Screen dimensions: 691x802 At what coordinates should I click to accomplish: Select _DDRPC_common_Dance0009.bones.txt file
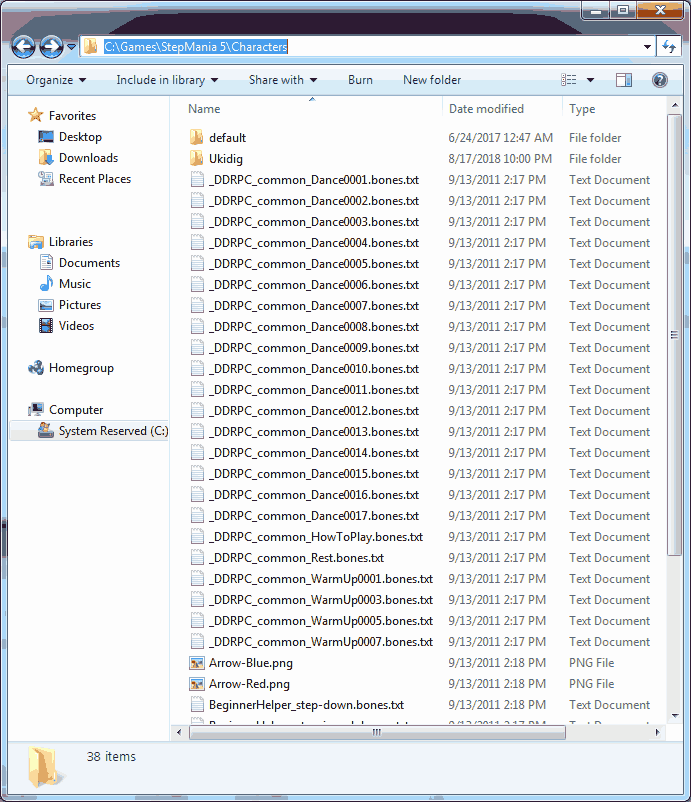(x=314, y=348)
